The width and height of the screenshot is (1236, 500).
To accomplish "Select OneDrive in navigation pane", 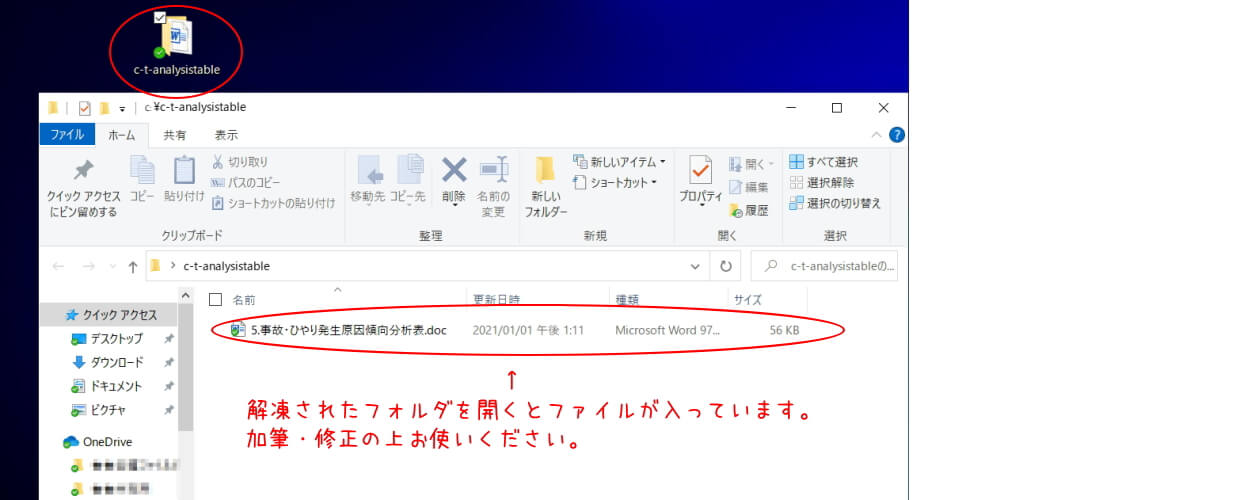I will coord(98,442).
